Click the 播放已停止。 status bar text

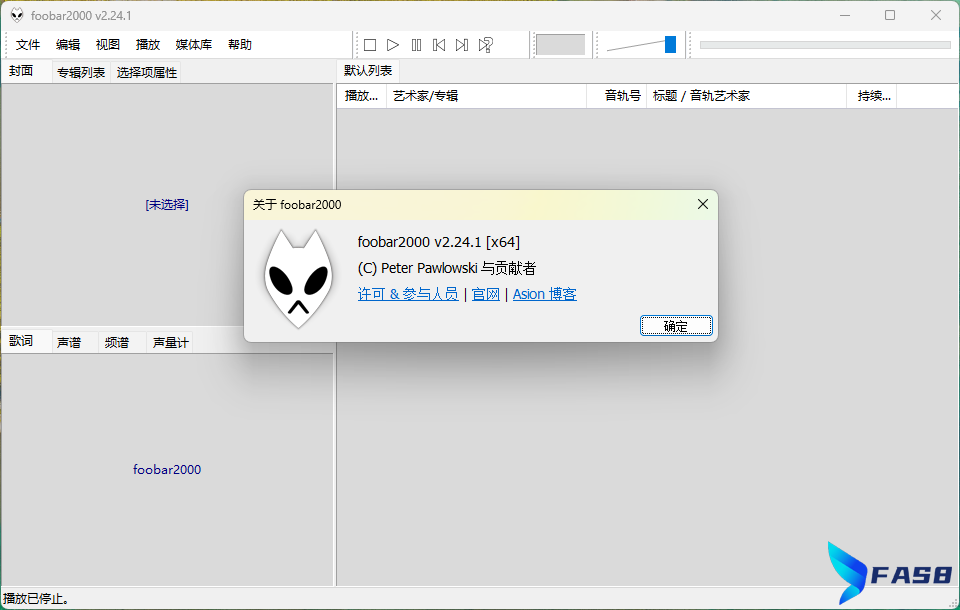tap(36, 599)
